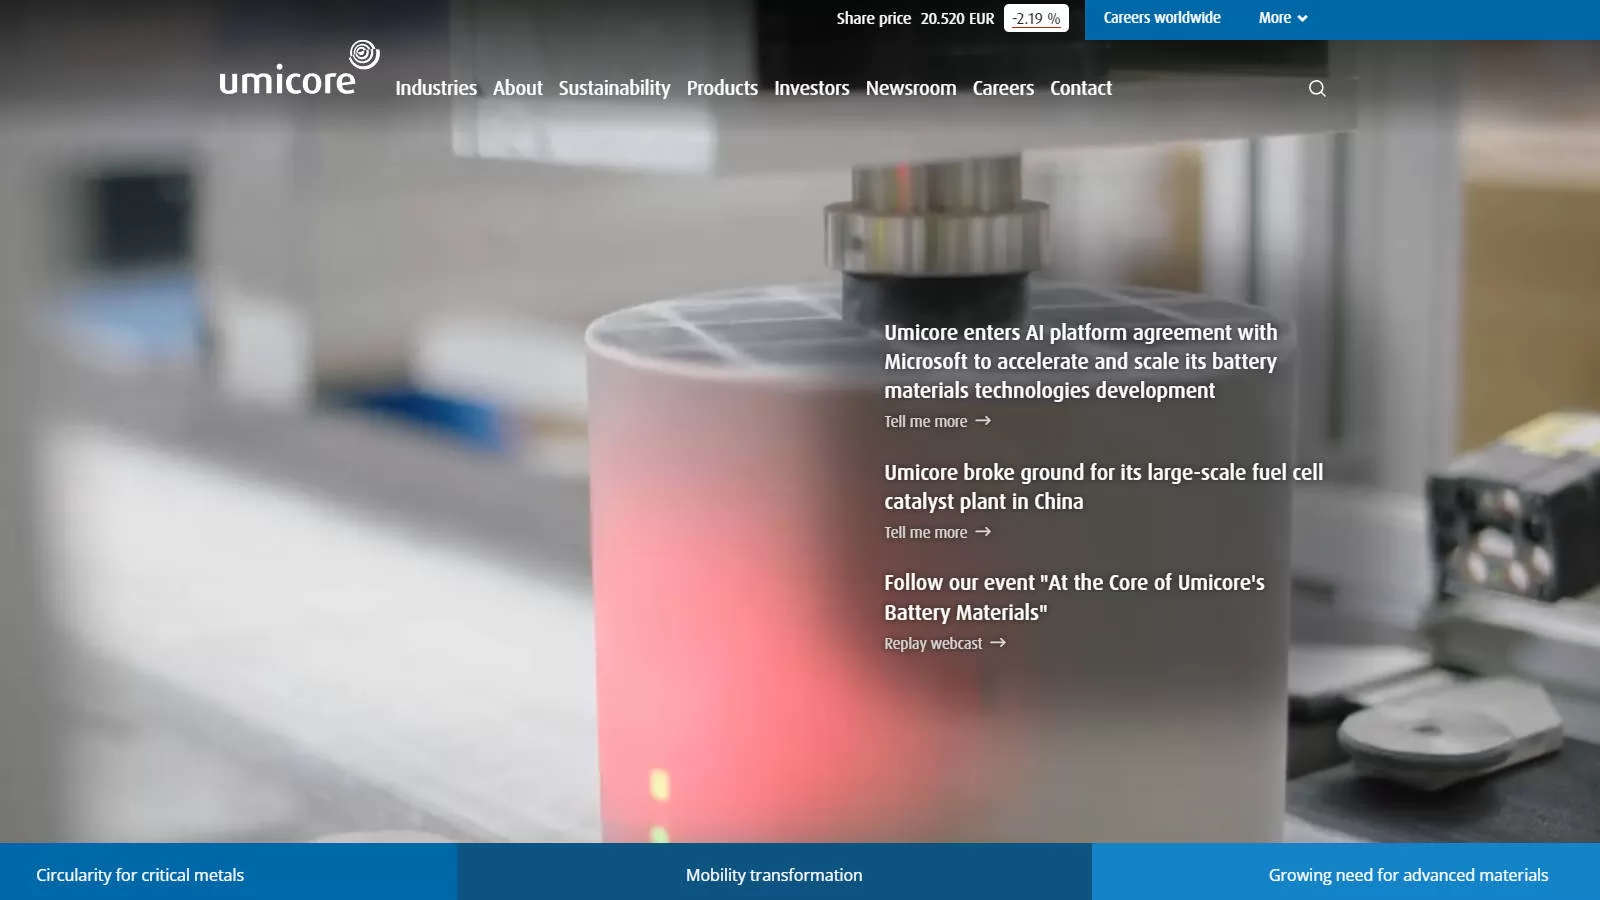The height and width of the screenshot is (900, 1600).
Task: Open the Industries menu
Action: point(436,88)
